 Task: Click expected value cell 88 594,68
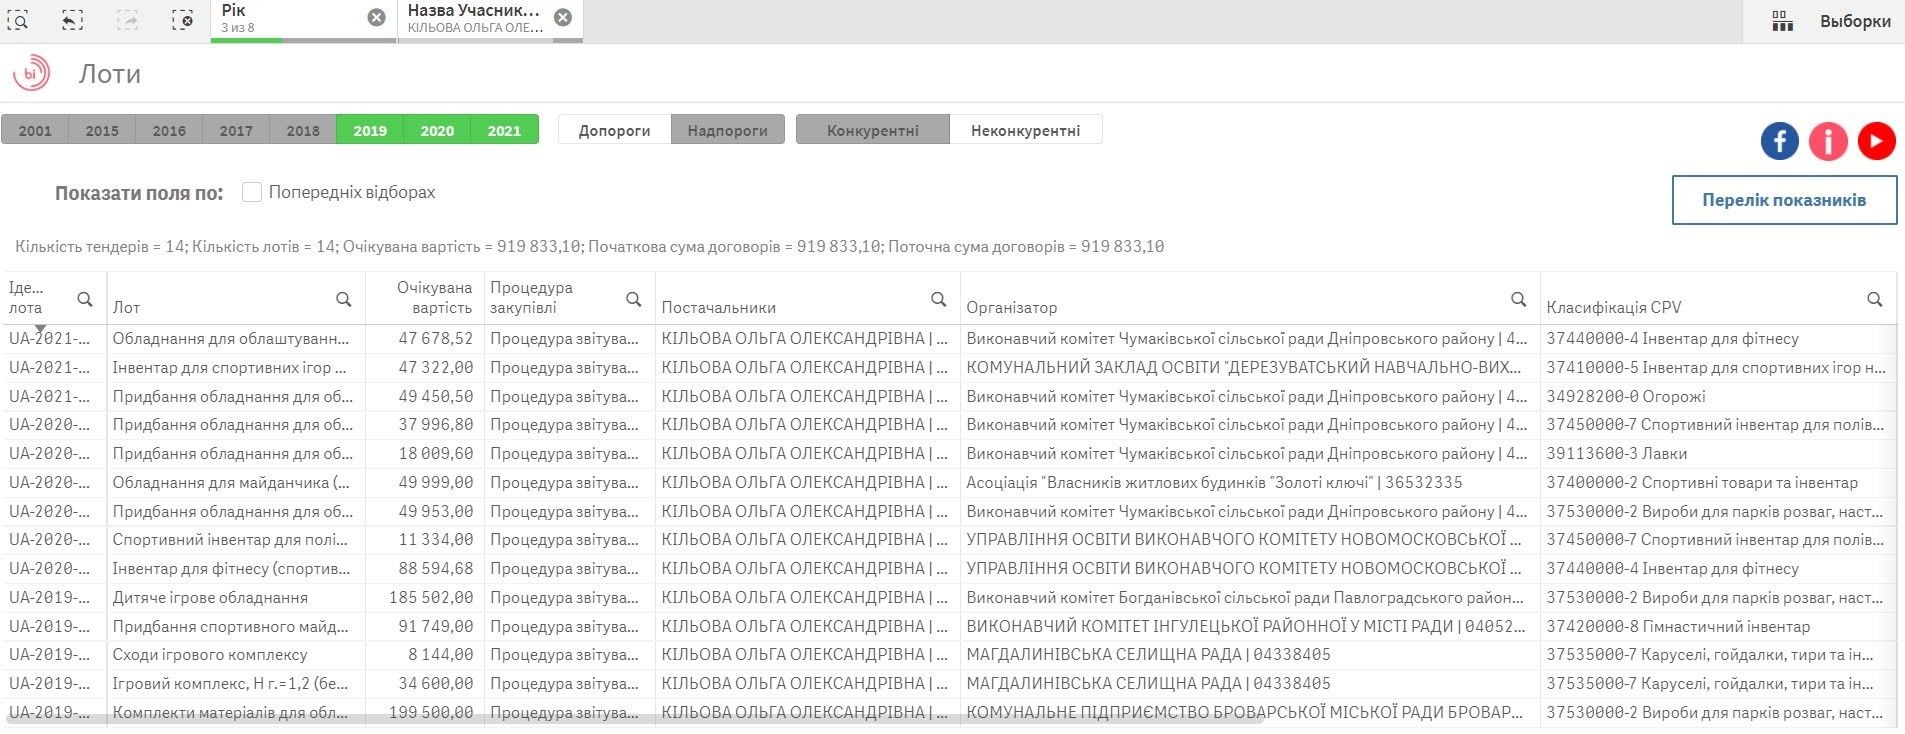(x=425, y=568)
